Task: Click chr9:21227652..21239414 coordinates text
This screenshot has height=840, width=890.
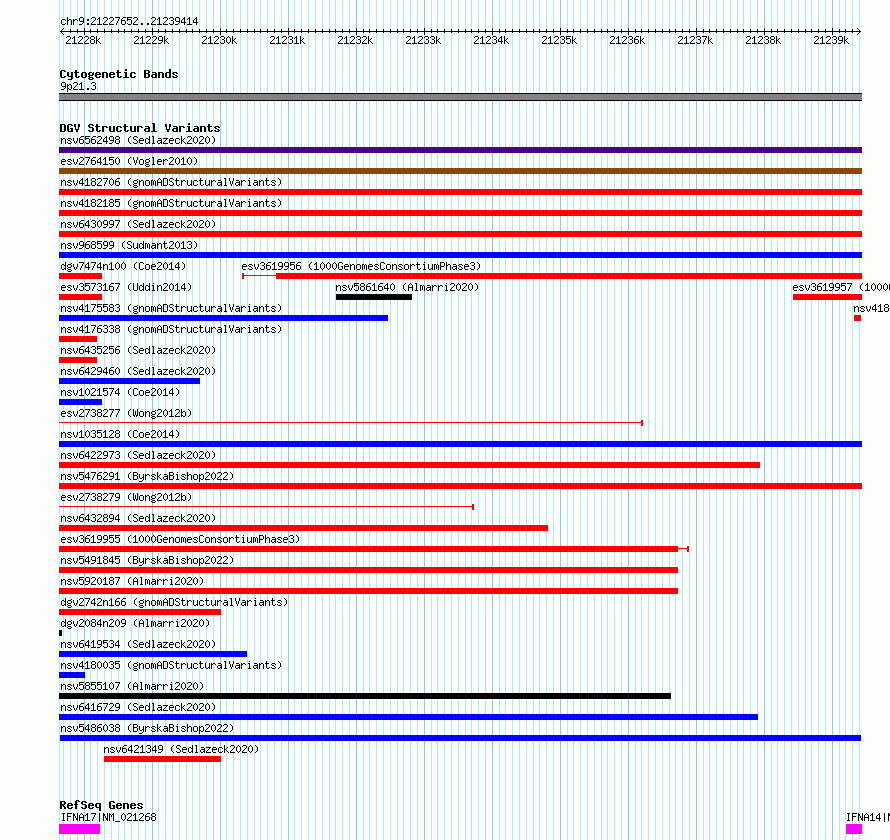Action: coord(129,21)
